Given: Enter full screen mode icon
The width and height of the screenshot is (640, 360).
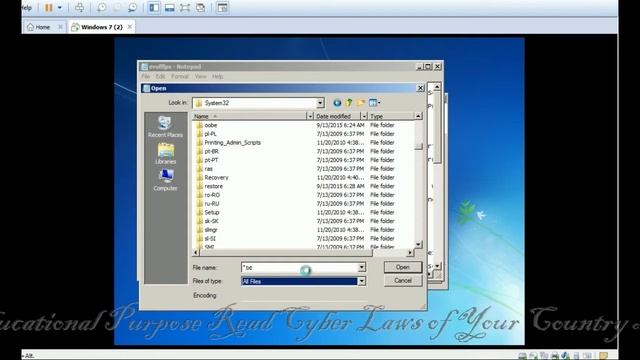Looking at the screenshot, I should 185,8.
